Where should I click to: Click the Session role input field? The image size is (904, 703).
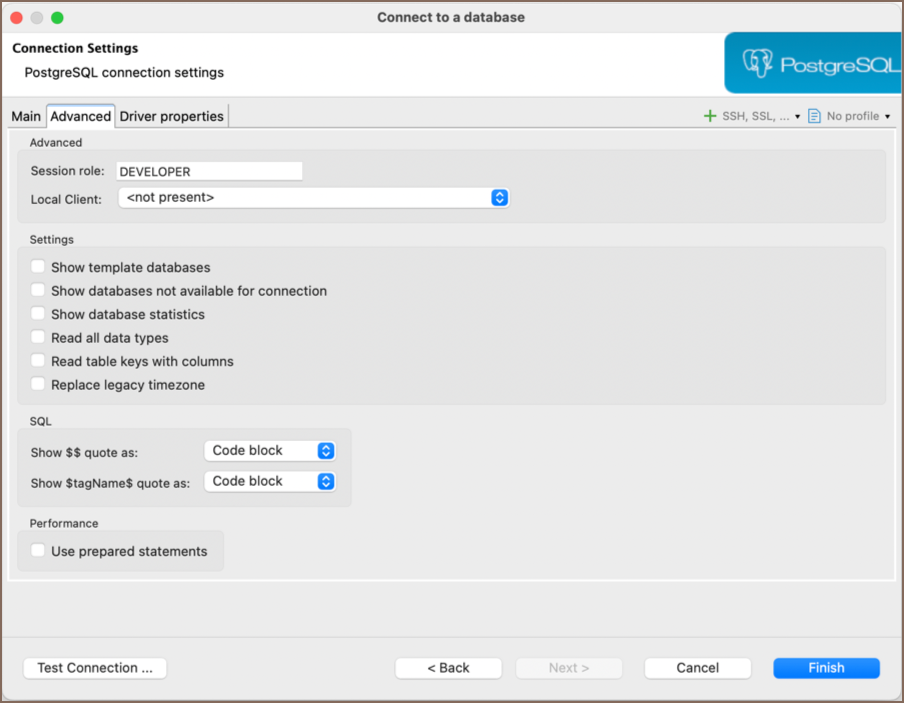point(209,172)
